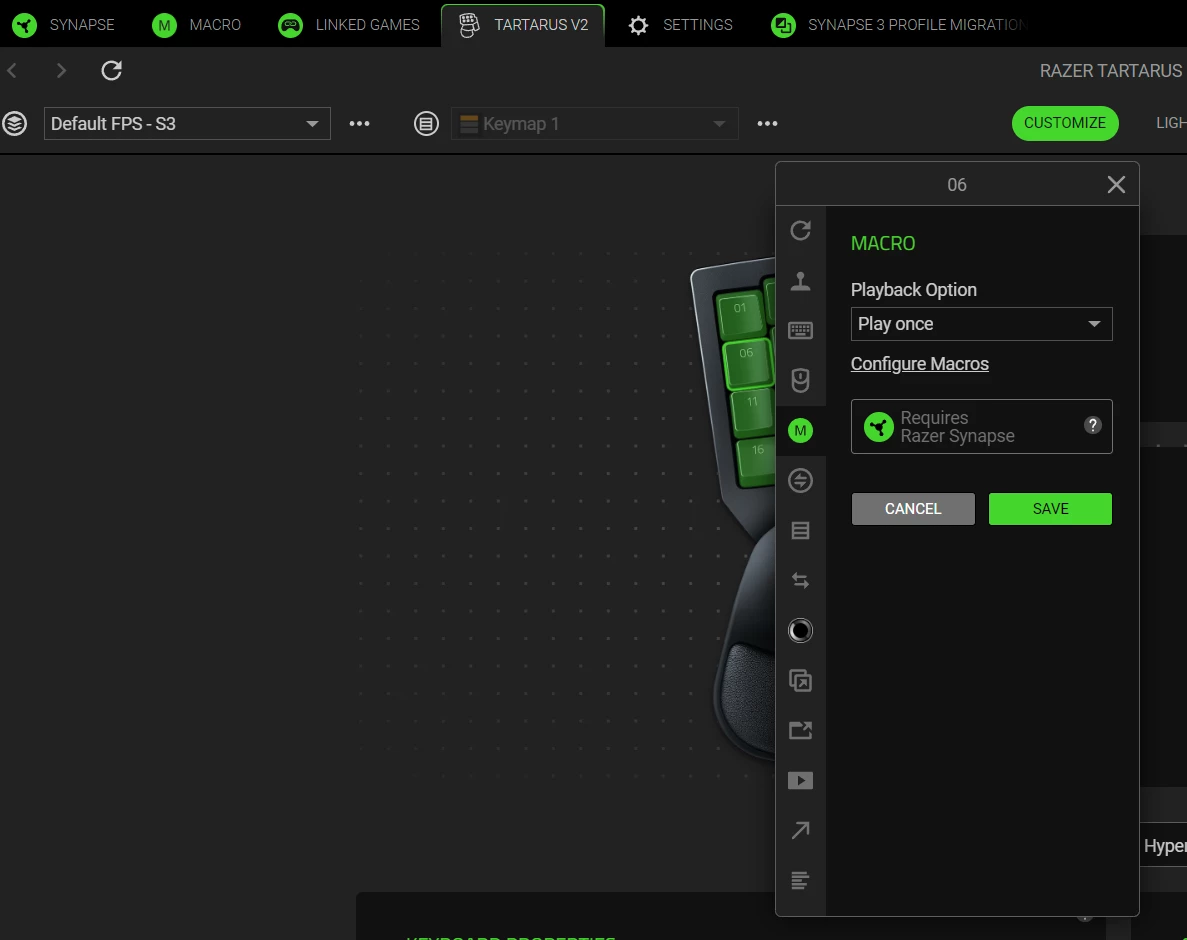
Task: Open the Configure Macros link
Action: 919,364
